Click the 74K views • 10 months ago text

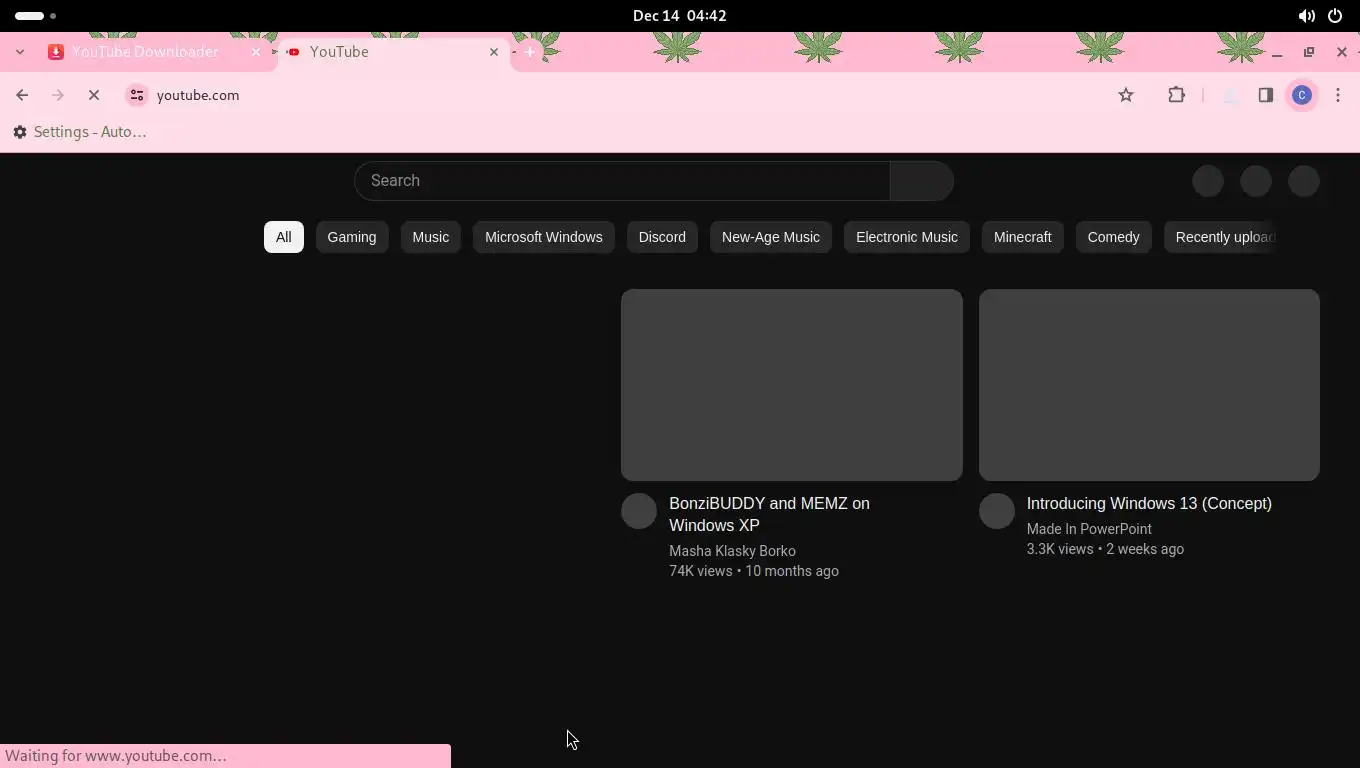tap(754, 571)
